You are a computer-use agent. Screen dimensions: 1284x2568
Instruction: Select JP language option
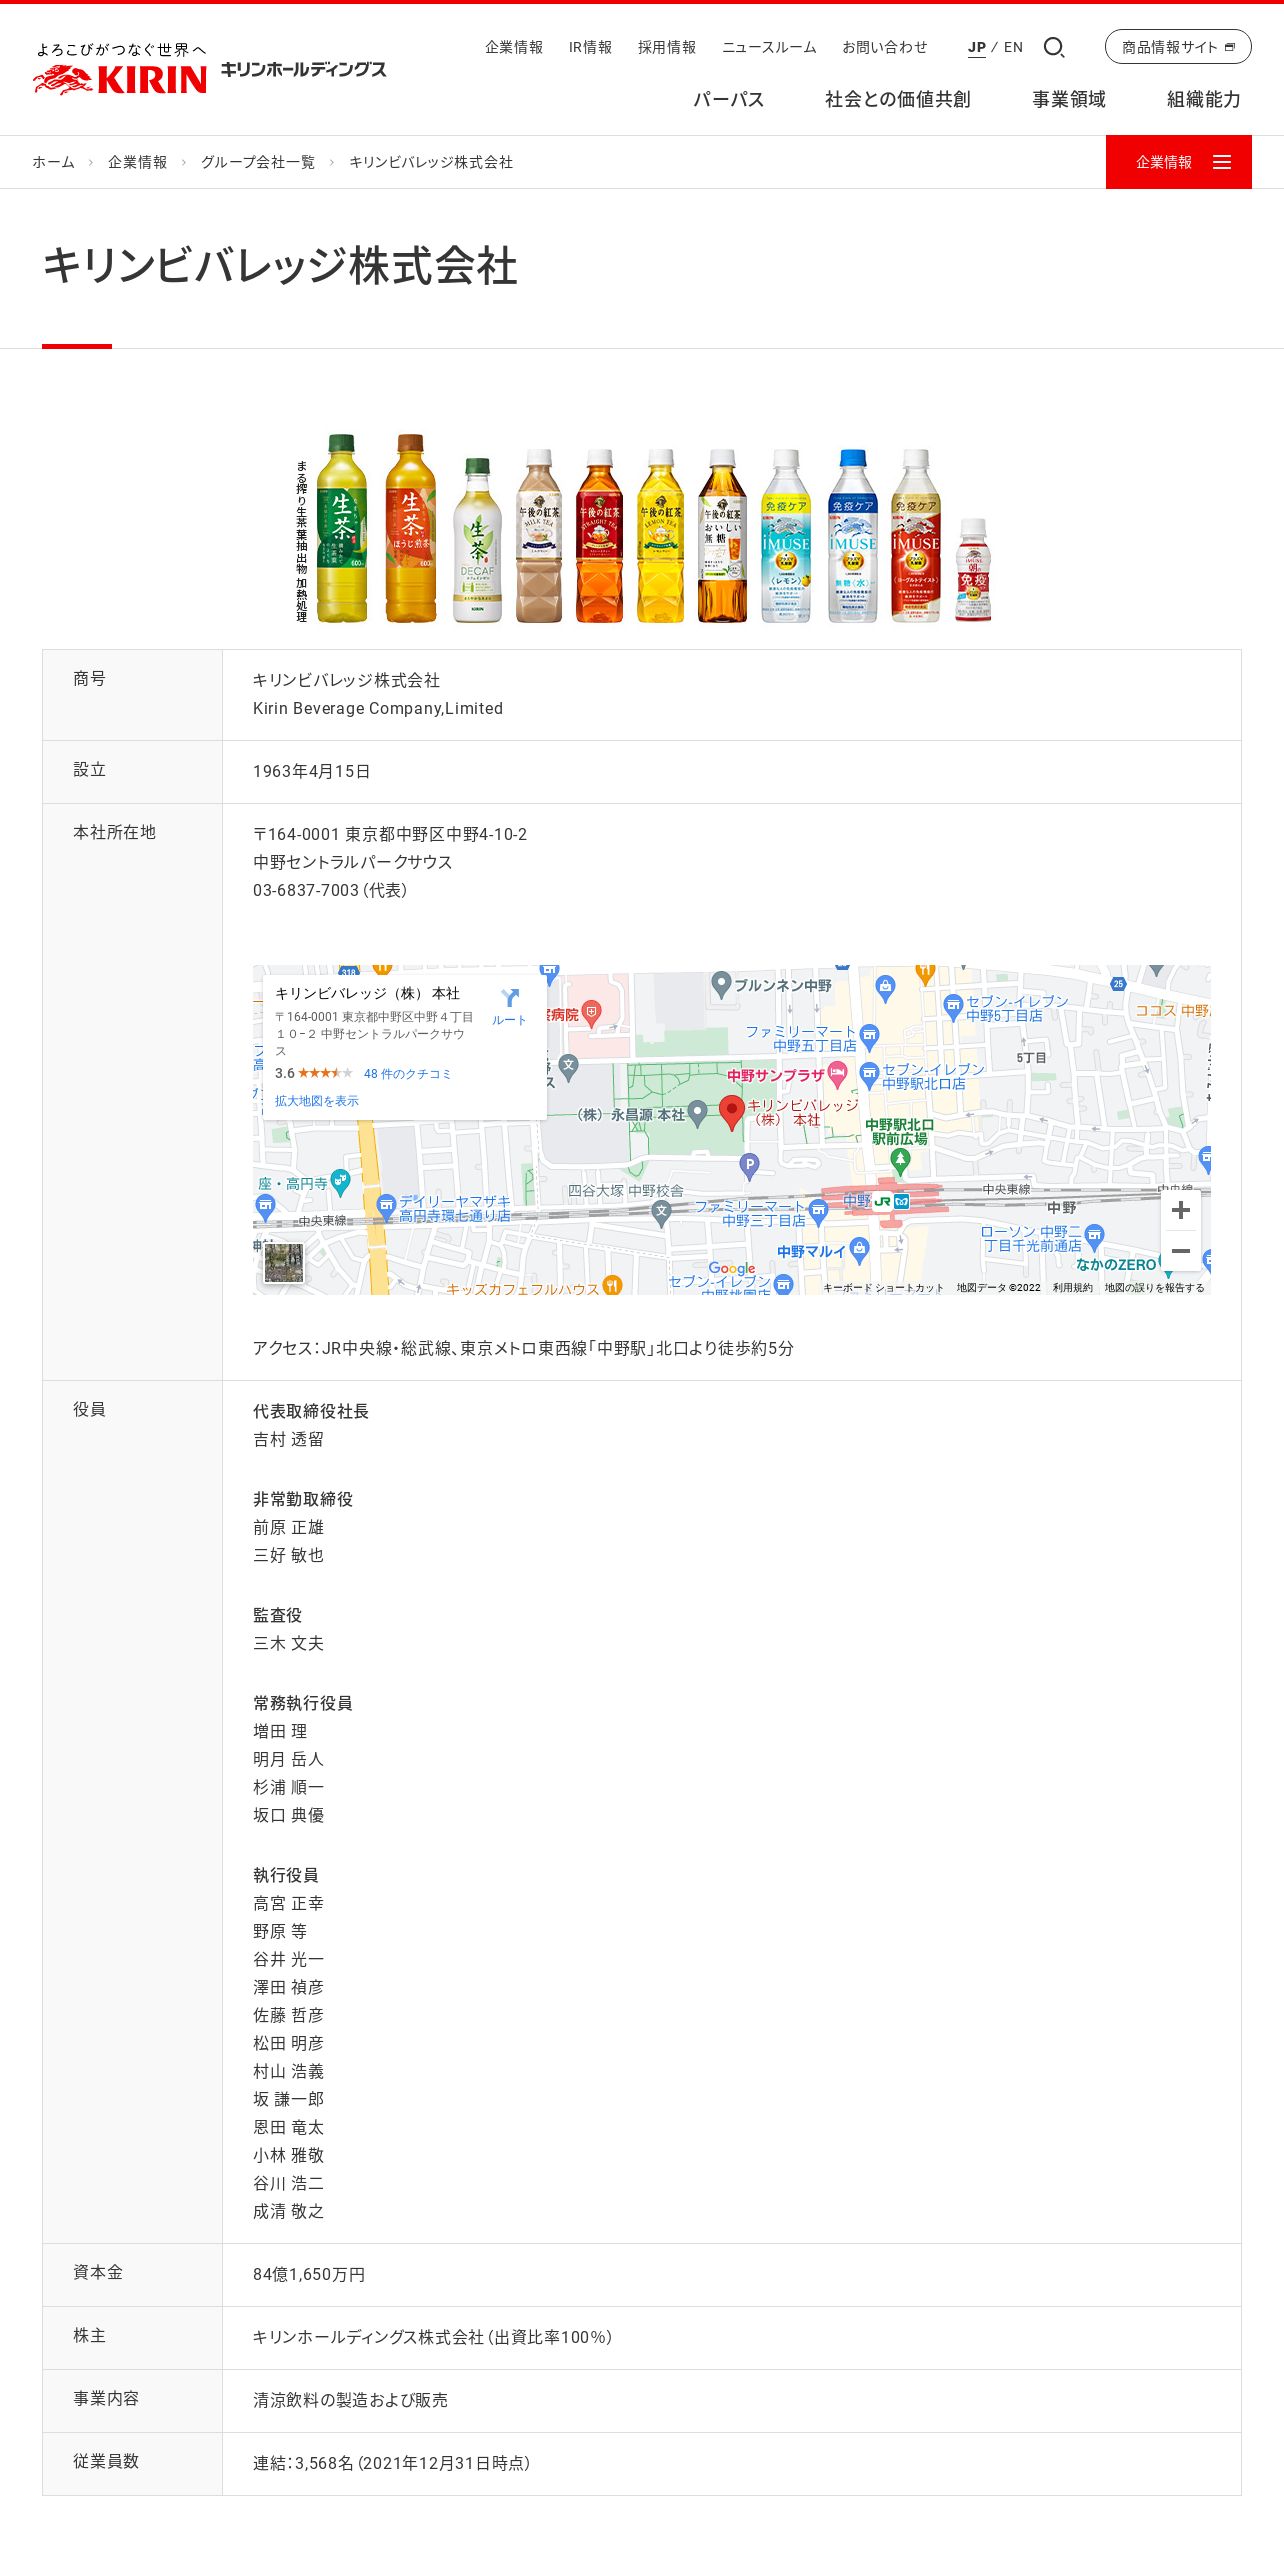pyautogui.click(x=977, y=47)
